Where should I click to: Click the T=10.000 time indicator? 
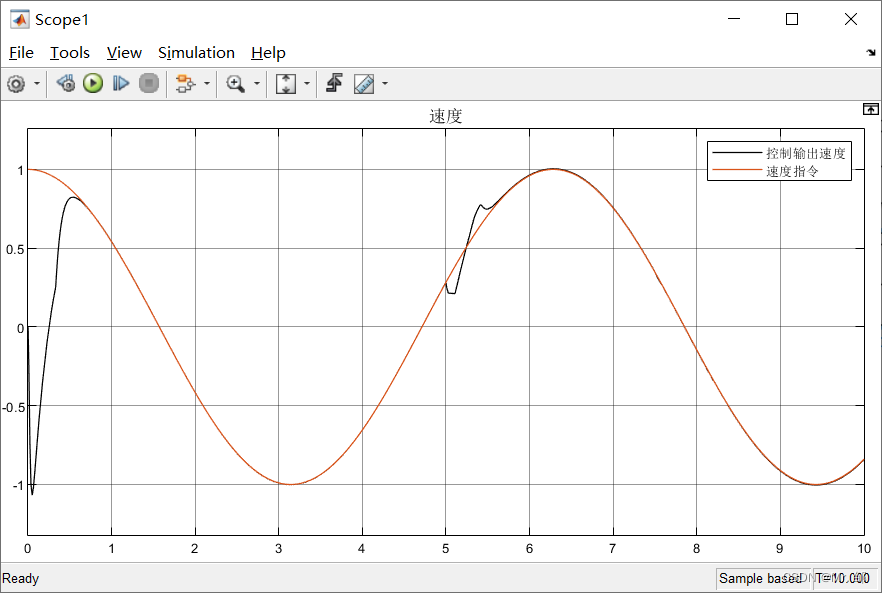pos(843,578)
